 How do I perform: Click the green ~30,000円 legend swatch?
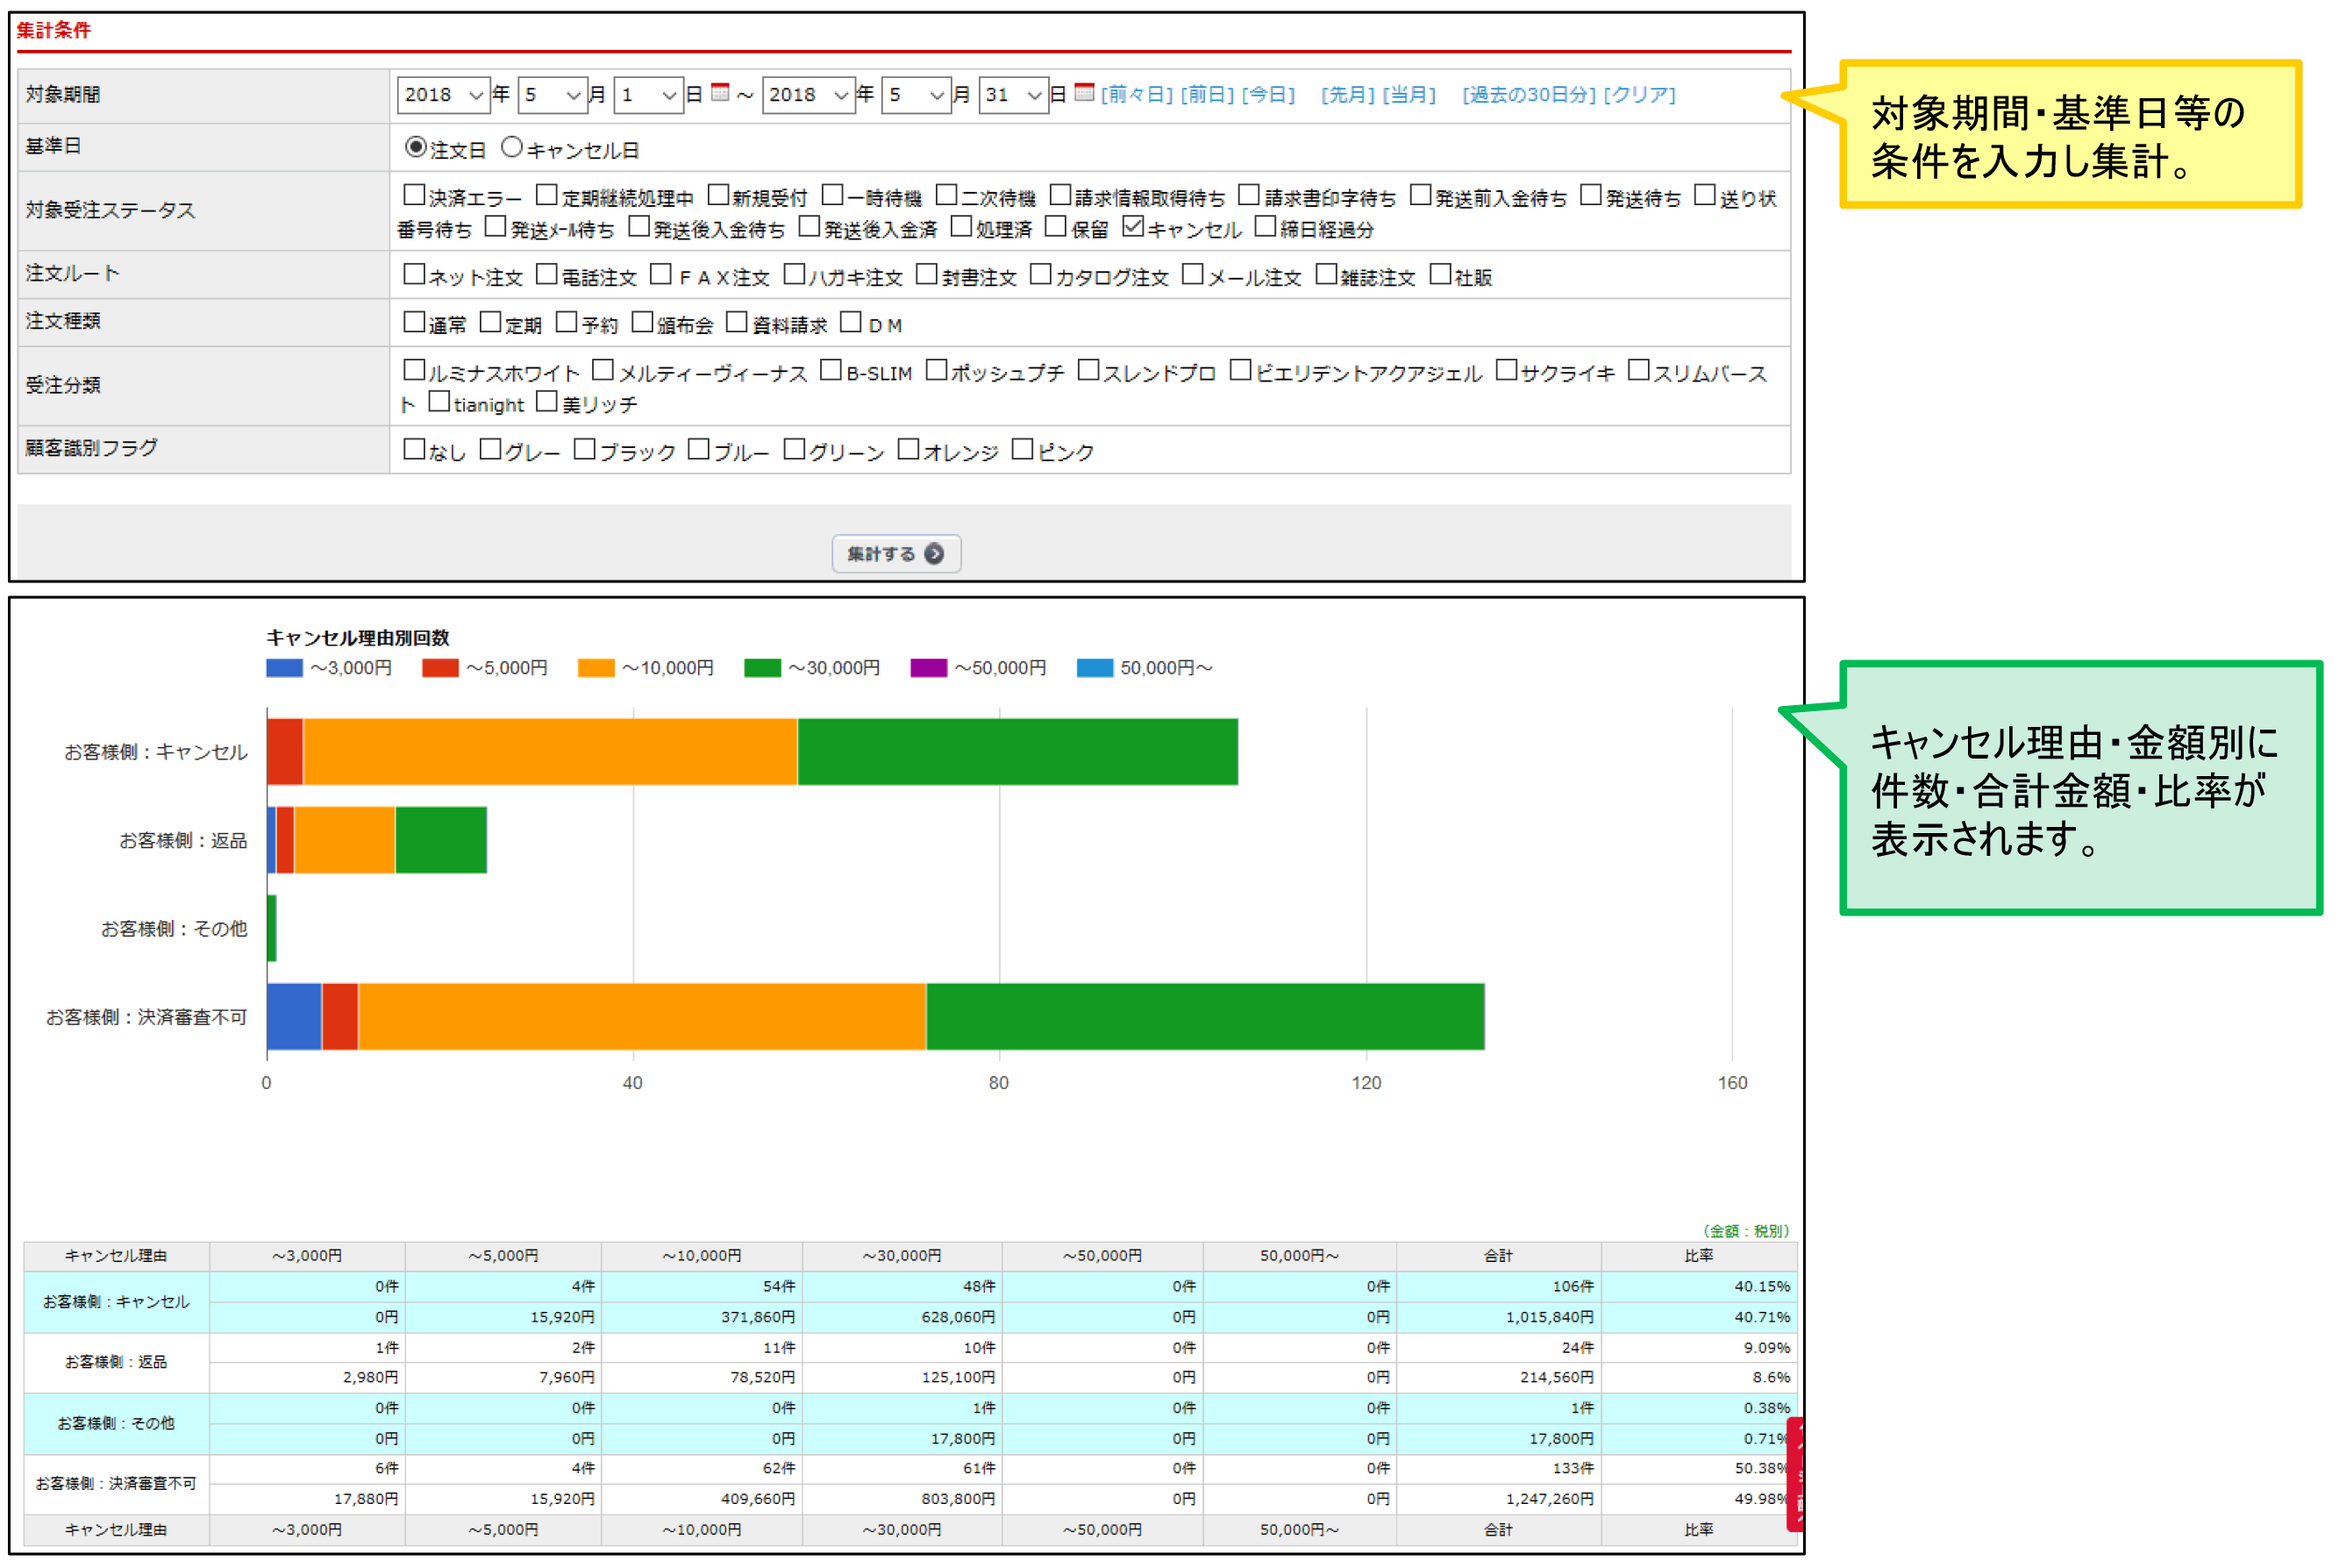pyautogui.click(x=762, y=668)
